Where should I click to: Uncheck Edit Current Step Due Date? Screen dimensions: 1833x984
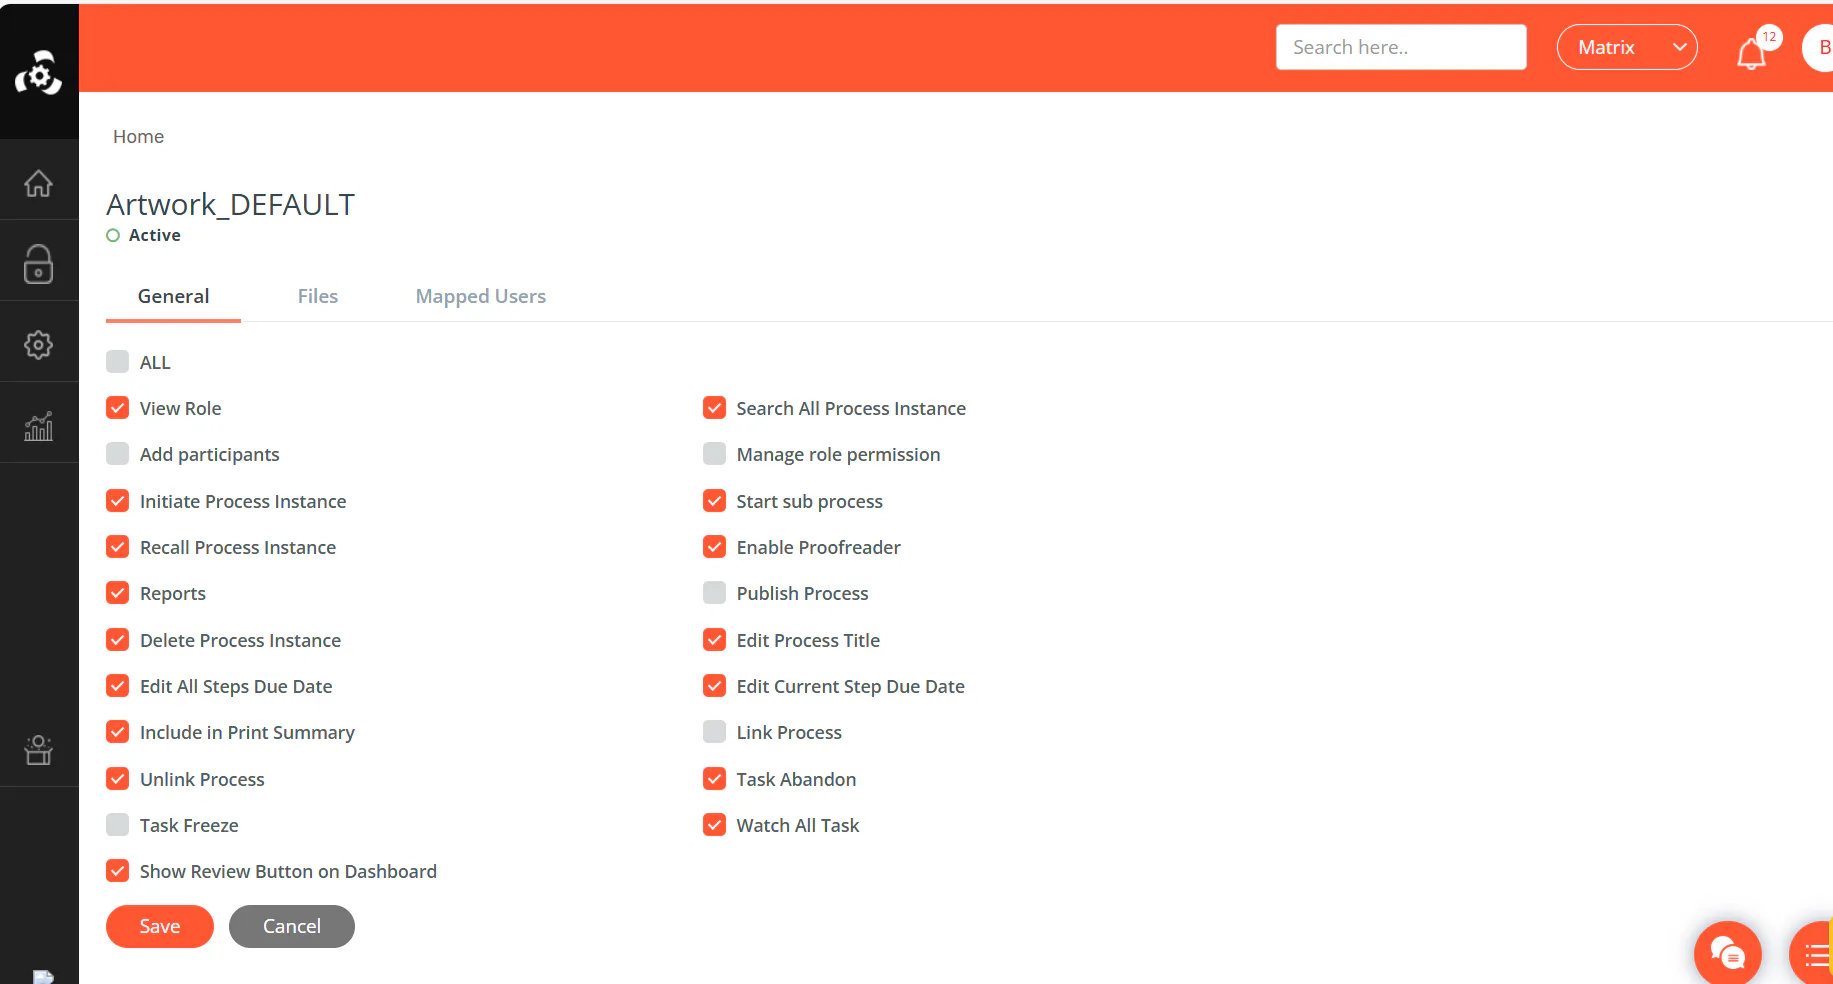coord(714,686)
